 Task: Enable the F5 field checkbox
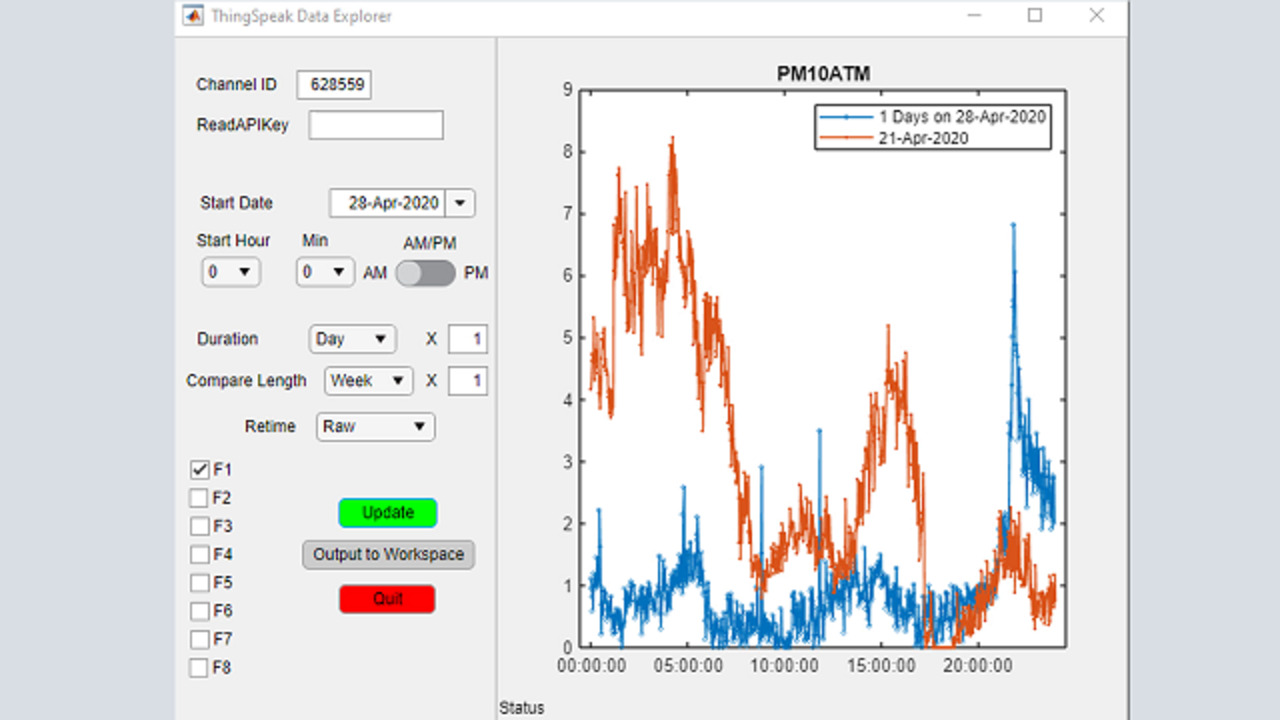199,582
